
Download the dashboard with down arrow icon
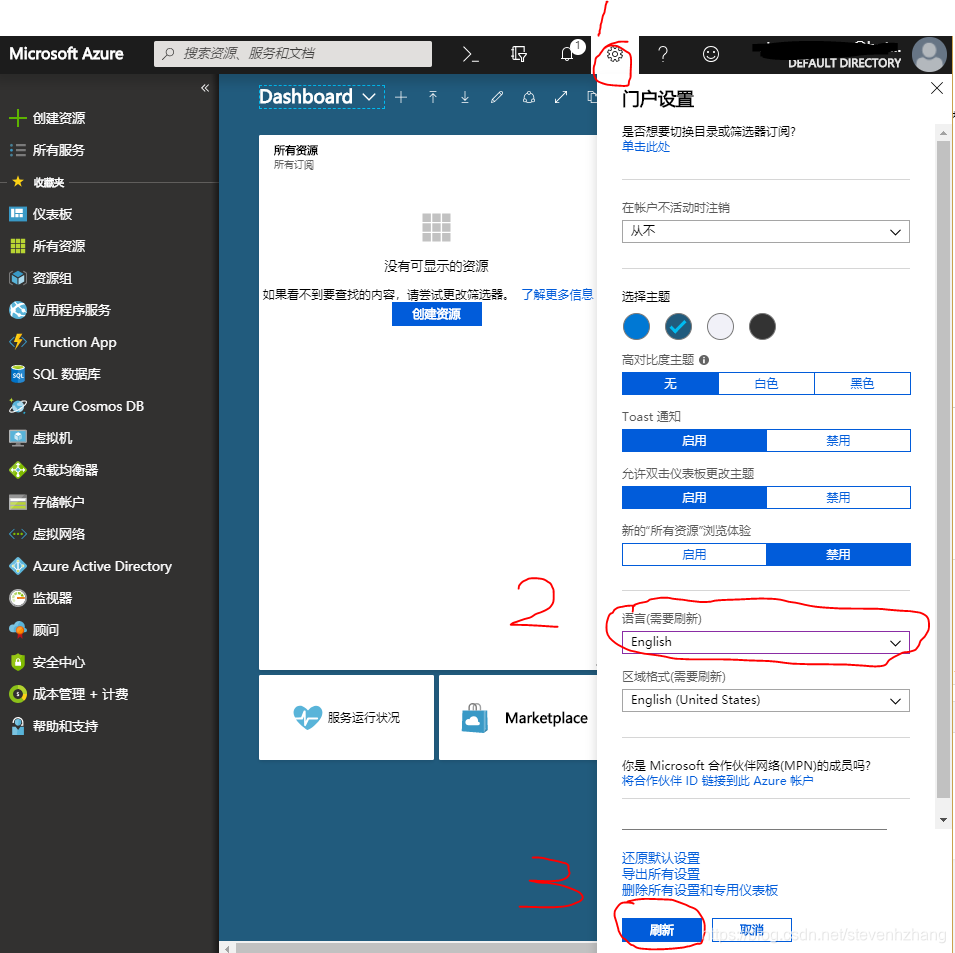point(465,97)
